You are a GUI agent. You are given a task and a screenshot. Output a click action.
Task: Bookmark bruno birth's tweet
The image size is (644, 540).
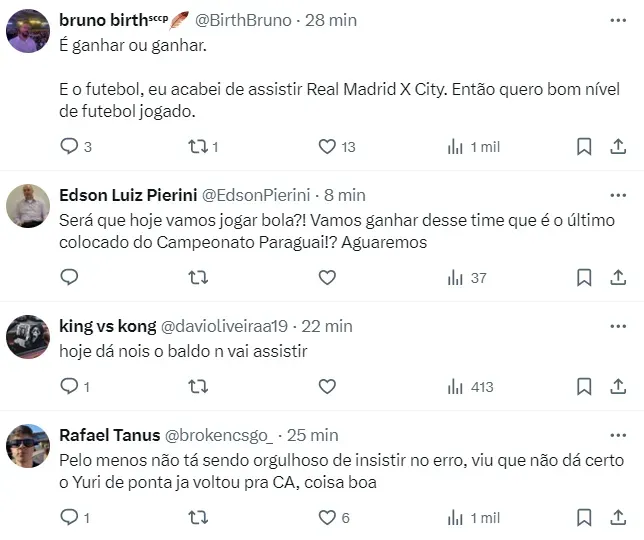(x=584, y=147)
